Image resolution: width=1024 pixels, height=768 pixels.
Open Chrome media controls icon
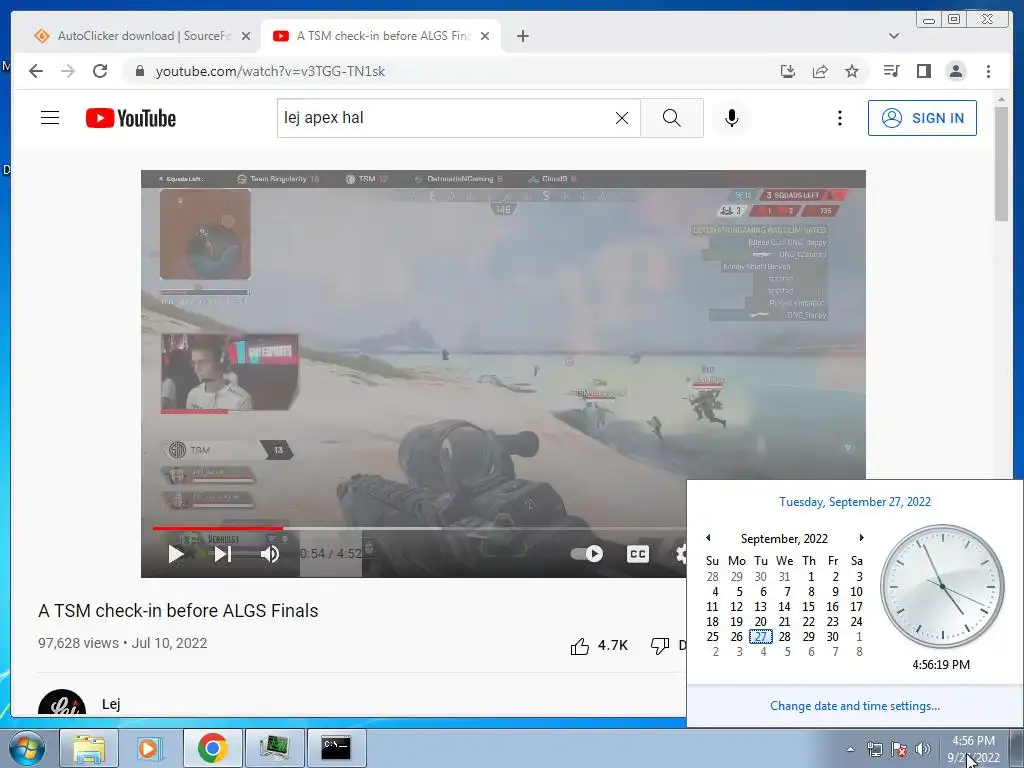click(891, 71)
